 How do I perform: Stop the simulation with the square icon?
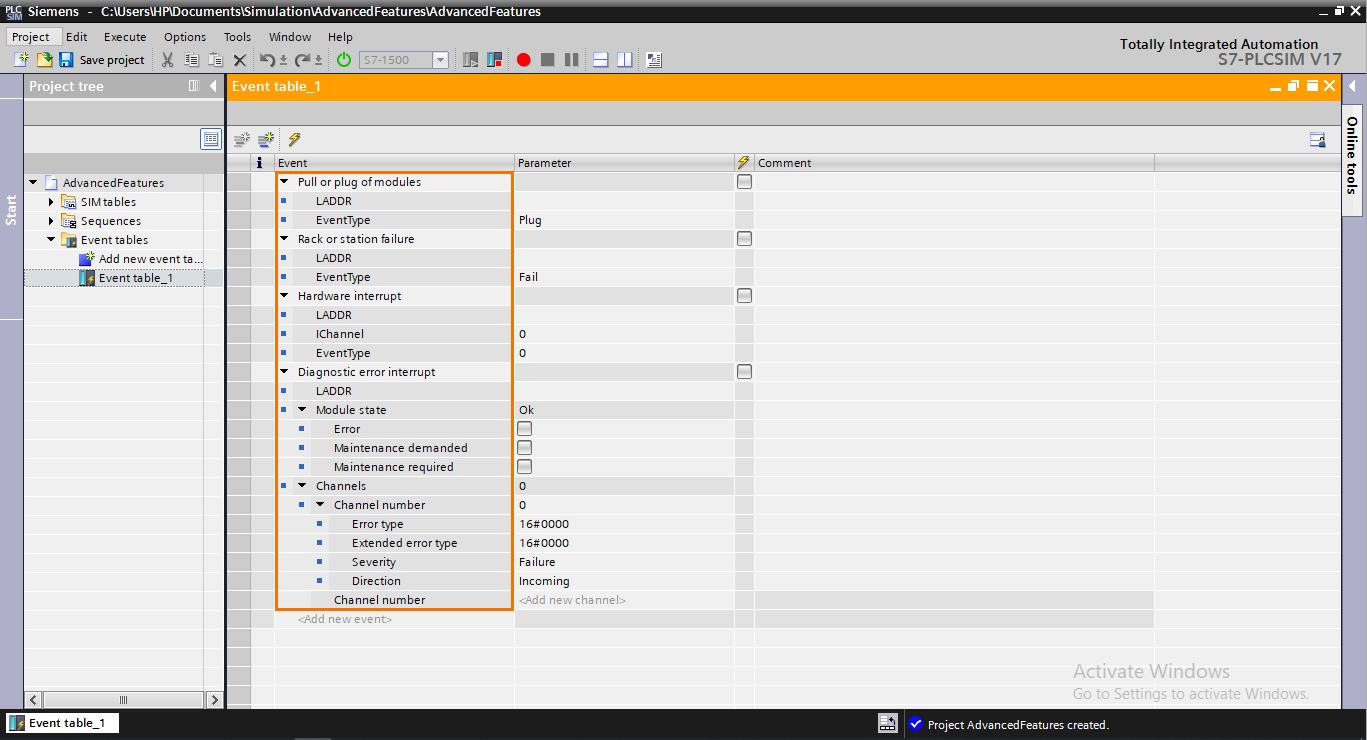(547, 59)
